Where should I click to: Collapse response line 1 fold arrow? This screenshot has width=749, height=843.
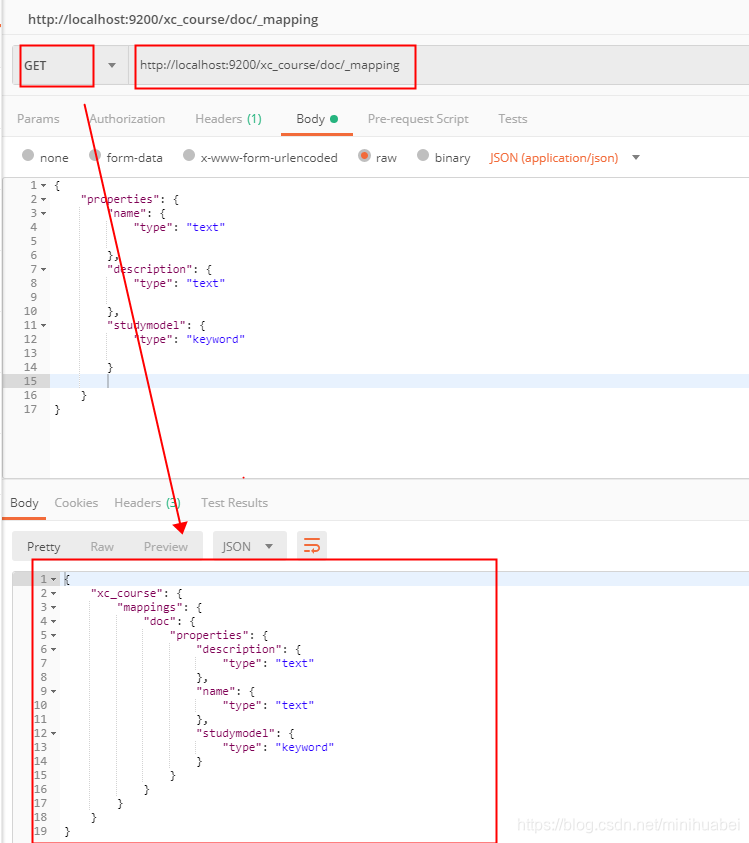[53, 580]
